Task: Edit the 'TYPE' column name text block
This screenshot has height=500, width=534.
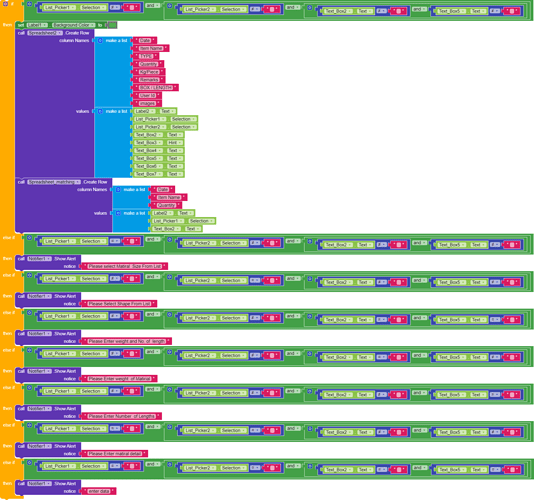Action: [x=146, y=56]
